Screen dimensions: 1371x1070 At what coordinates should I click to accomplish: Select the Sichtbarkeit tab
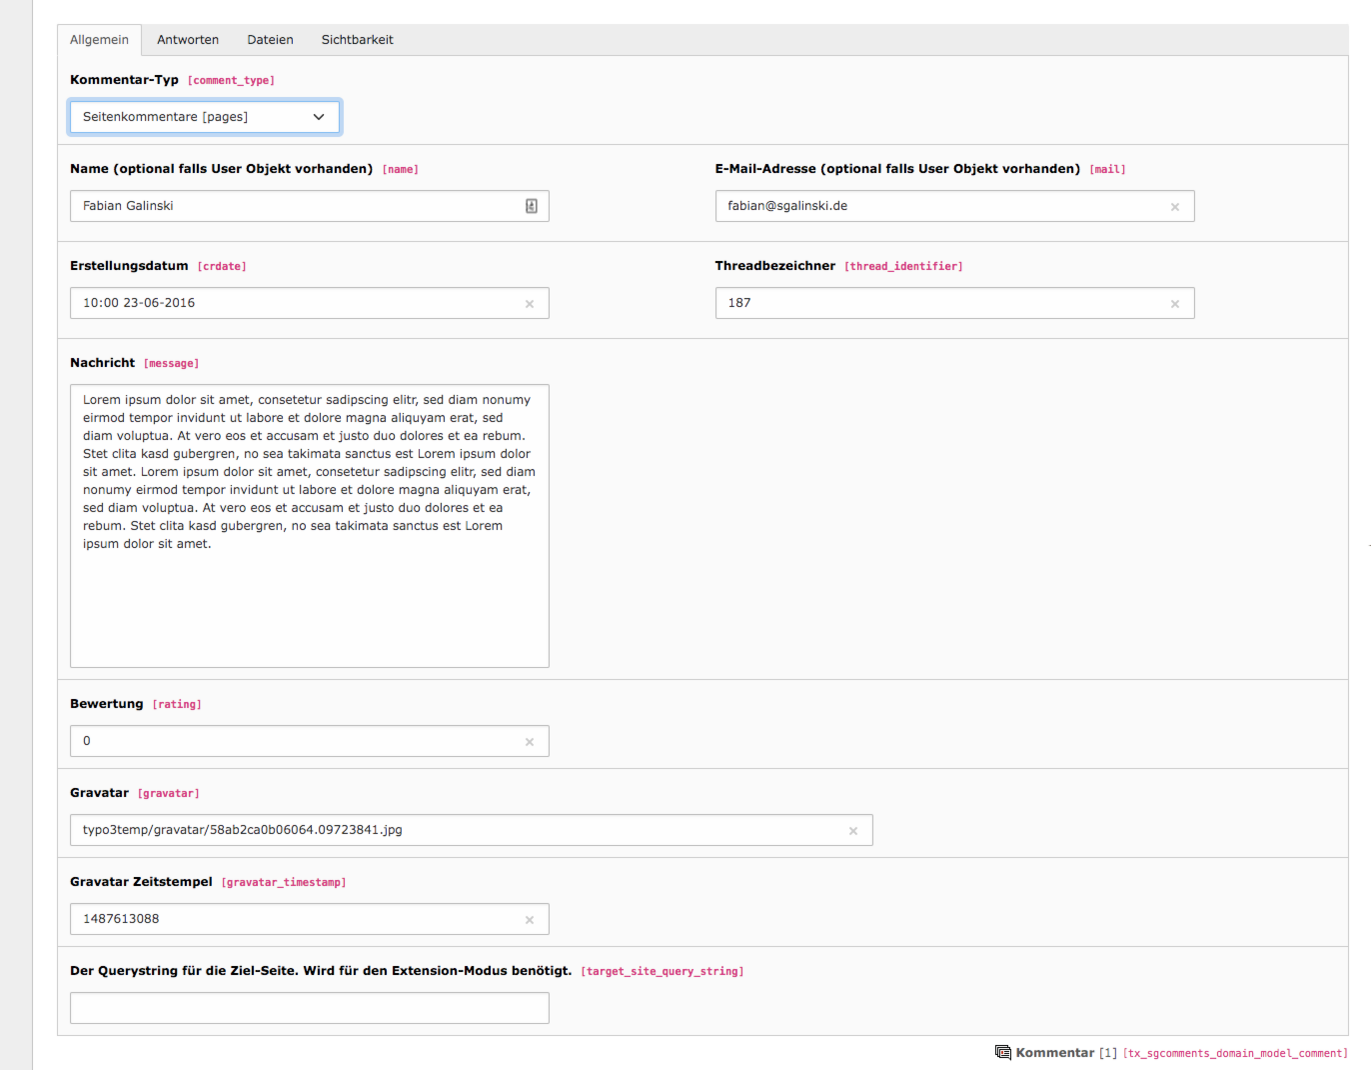click(x=357, y=39)
